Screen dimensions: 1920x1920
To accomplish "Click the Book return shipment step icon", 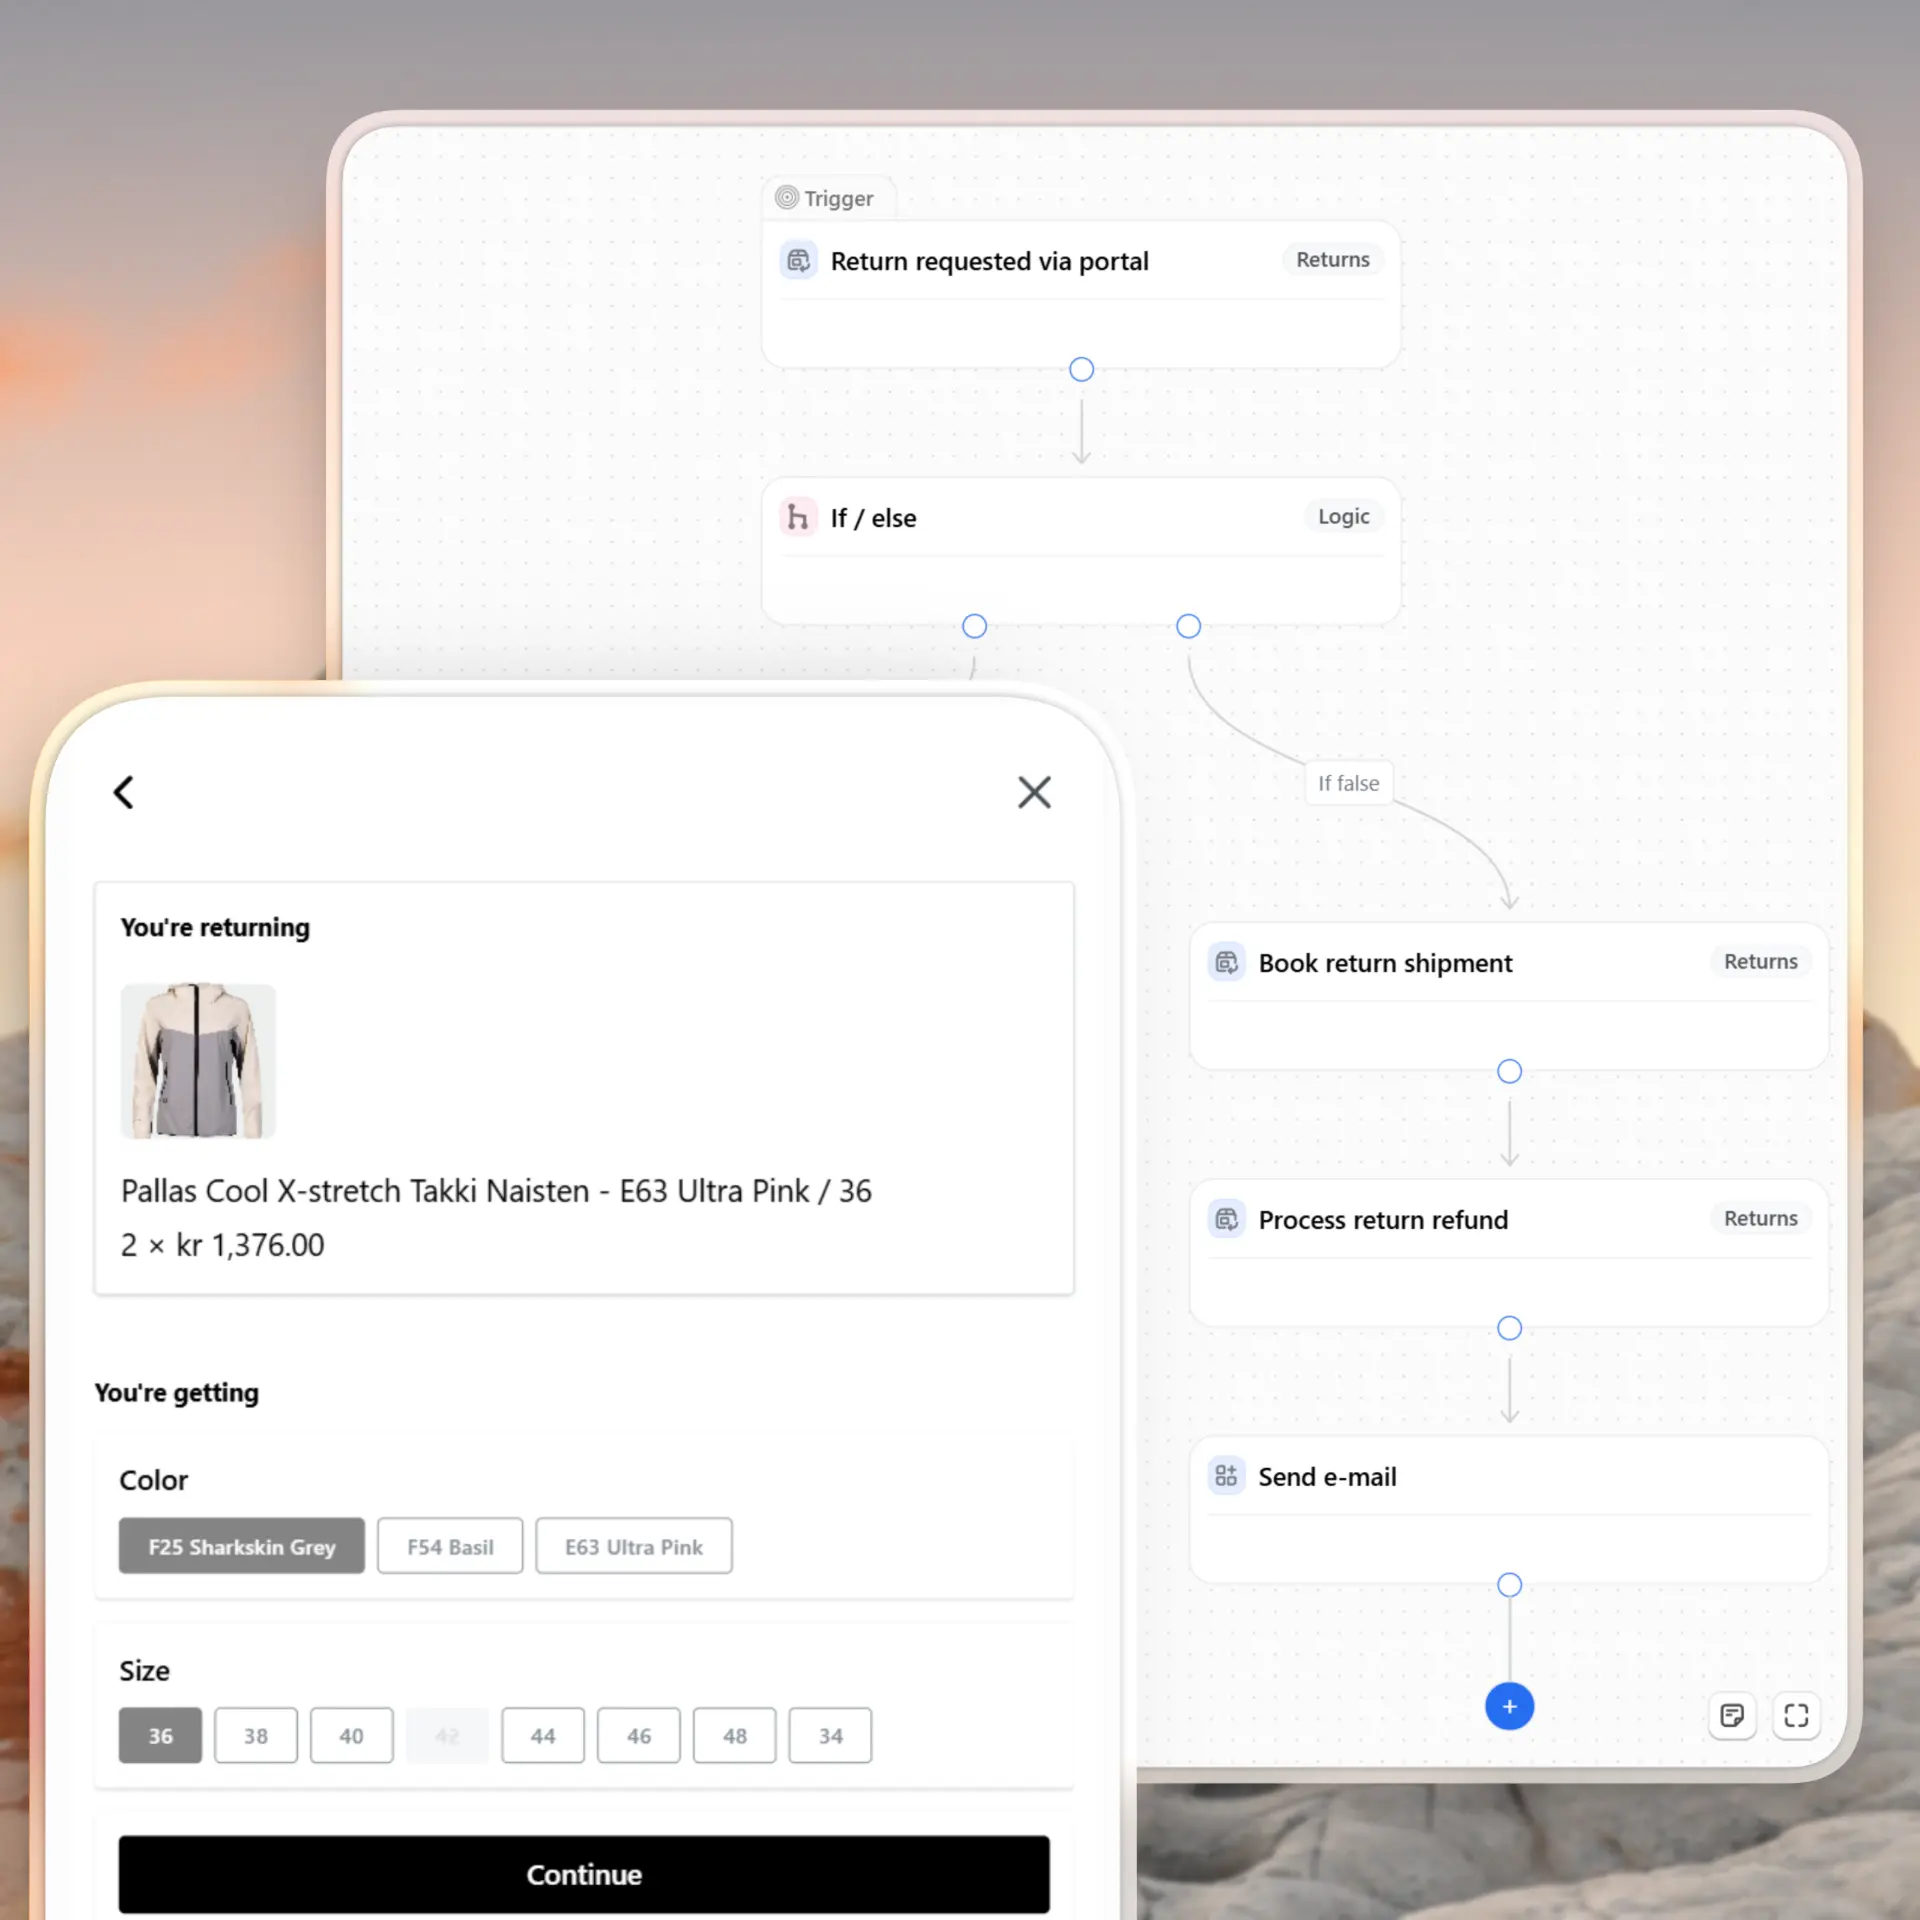I will point(1226,963).
